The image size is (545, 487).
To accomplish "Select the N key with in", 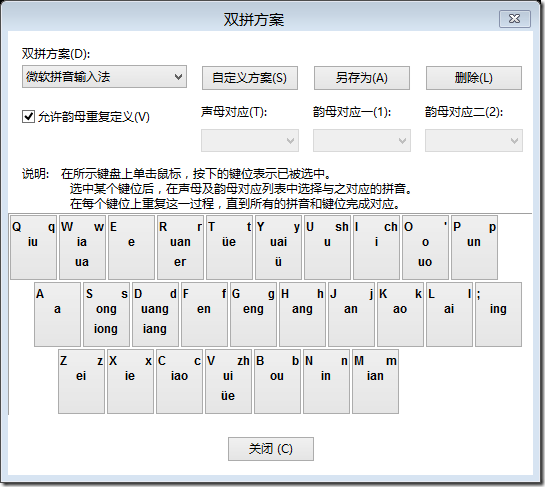I will pos(326,381).
